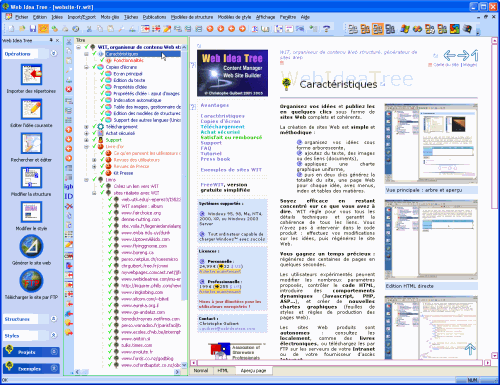Open the Modifier la structure icon
Screen dimensions: 500x385
[31, 178]
